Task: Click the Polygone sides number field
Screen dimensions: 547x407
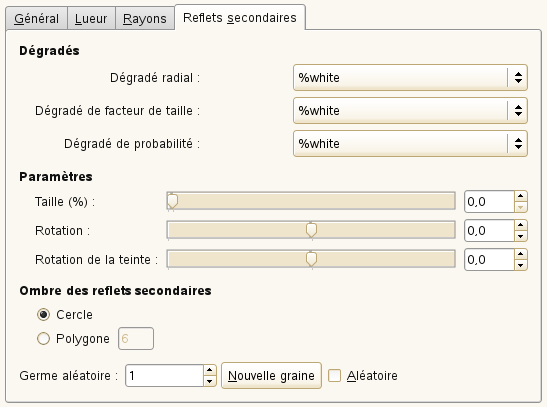Action: click(x=136, y=338)
